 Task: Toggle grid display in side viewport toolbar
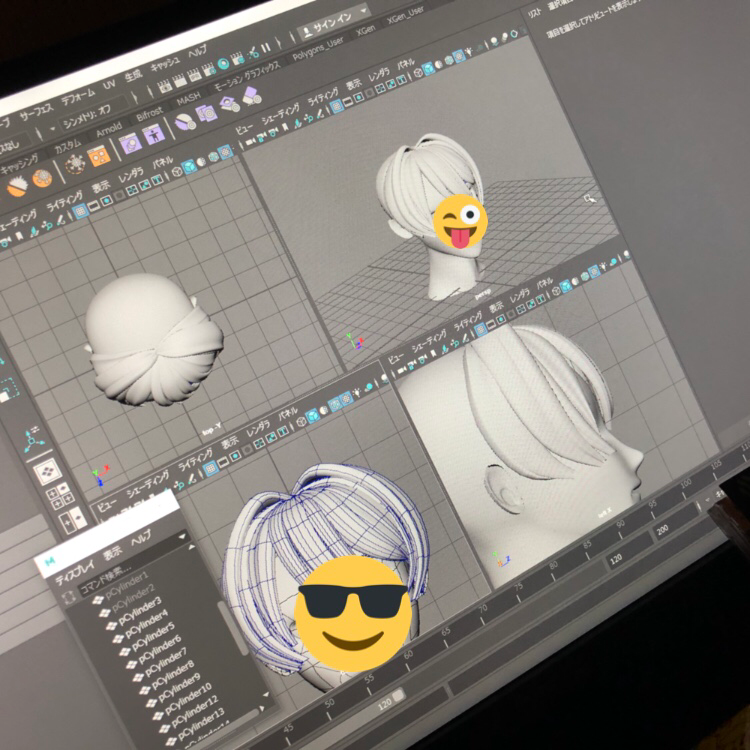point(480,328)
